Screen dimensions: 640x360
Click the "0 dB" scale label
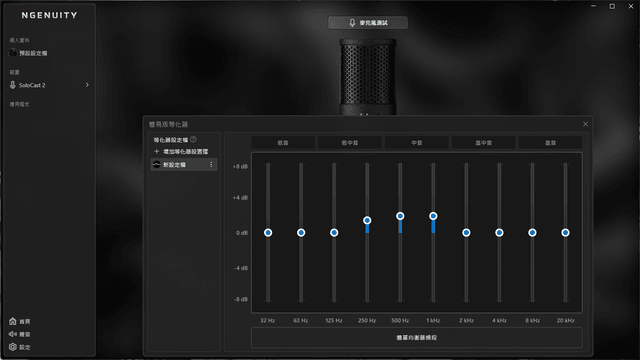point(242,233)
